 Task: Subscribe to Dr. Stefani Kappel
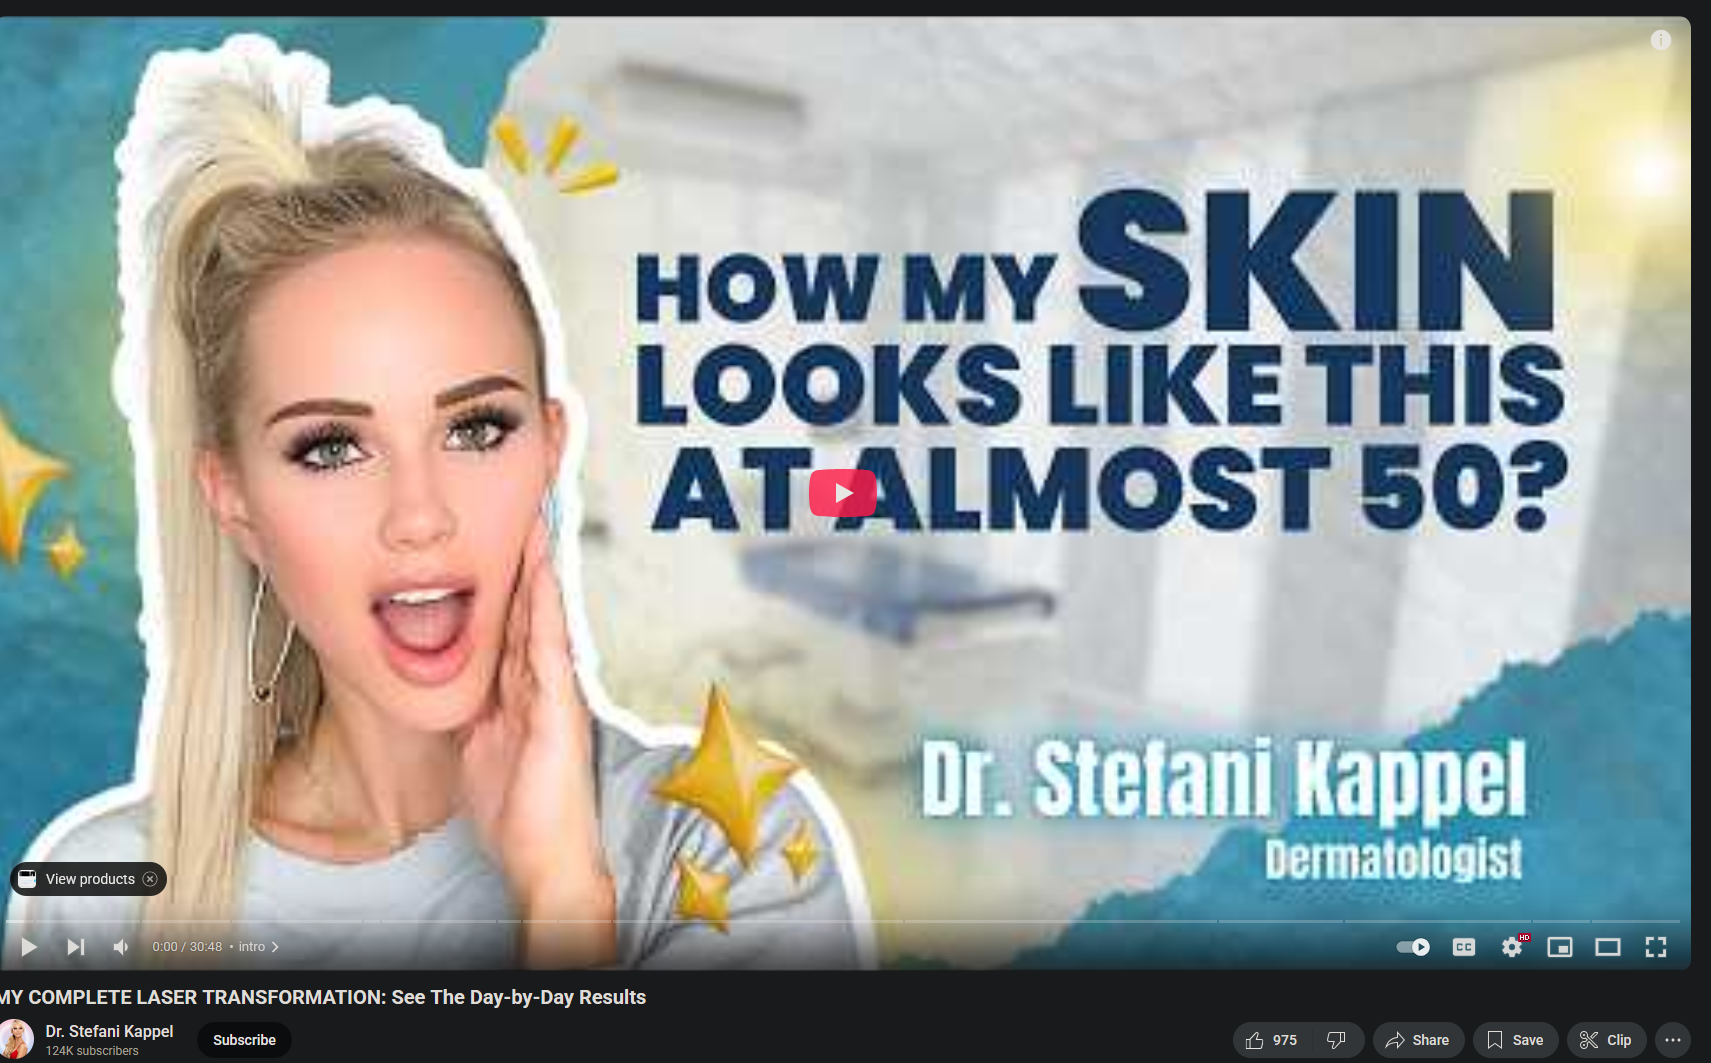[x=244, y=1040]
